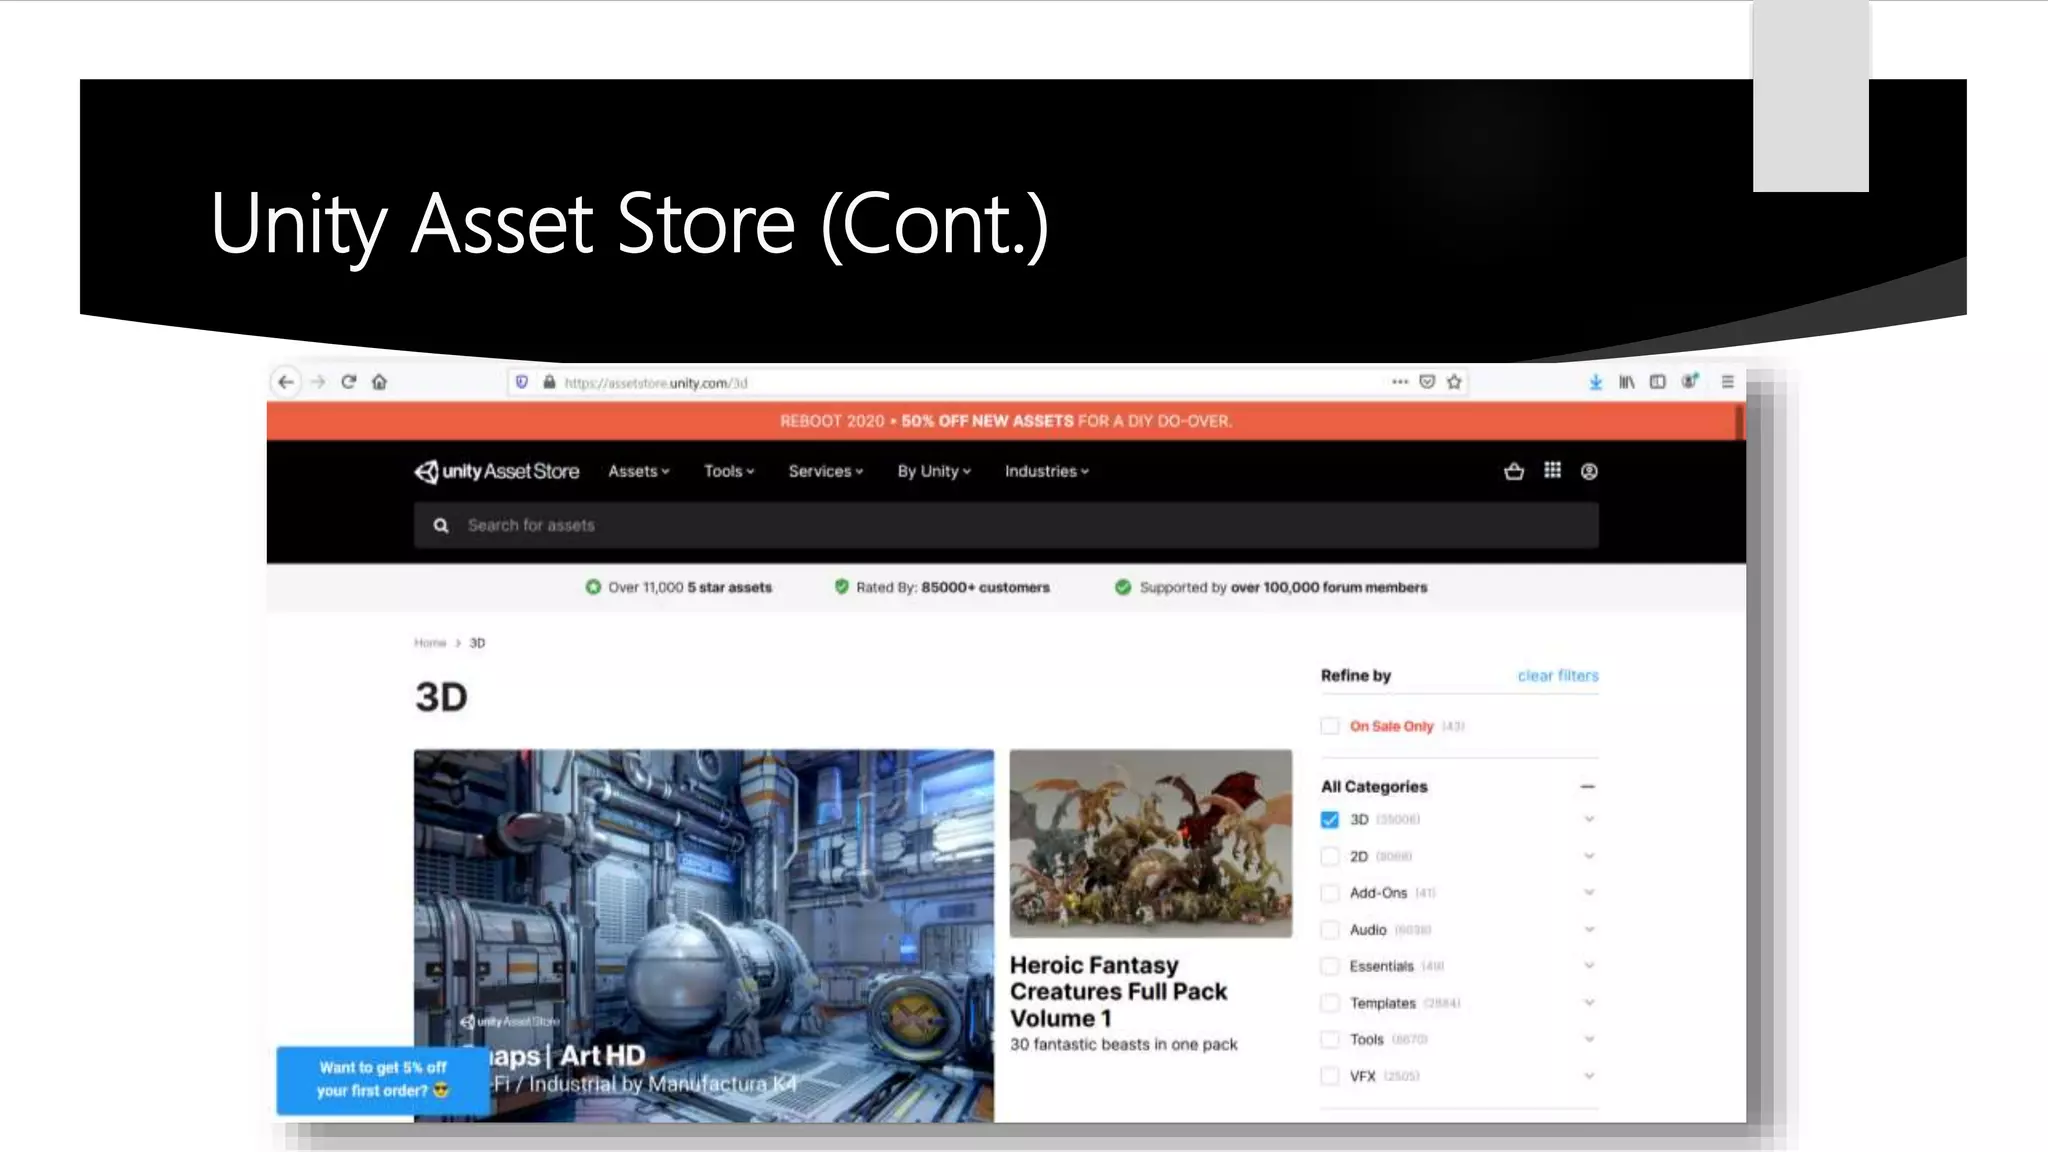Open the Unity apps grid icon
The height and width of the screenshot is (1152, 2048).
pos(1552,470)
